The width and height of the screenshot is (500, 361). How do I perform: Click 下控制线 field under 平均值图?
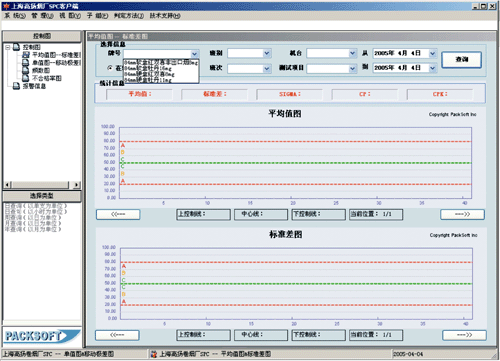(x=319, y=214)
